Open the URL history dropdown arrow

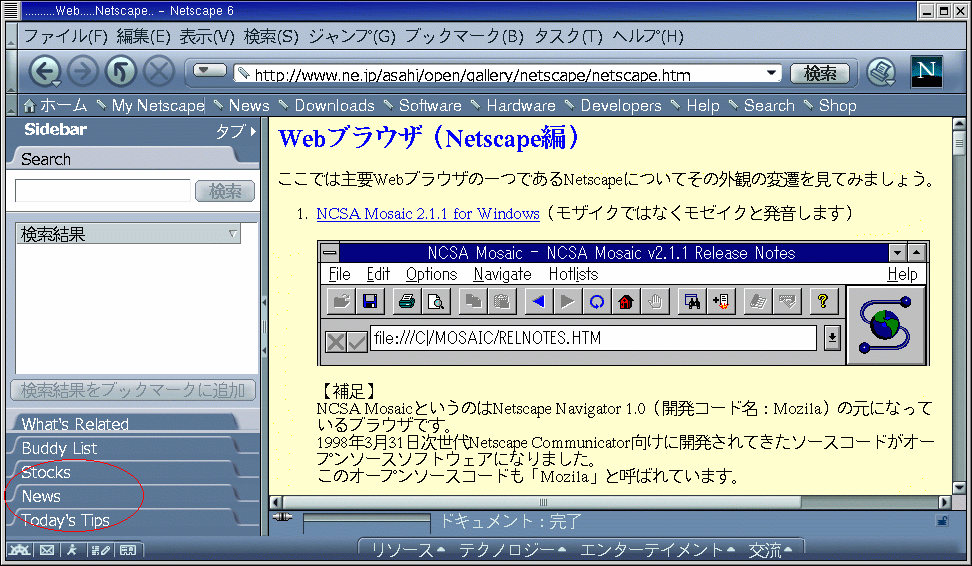[x=771, y=73]
